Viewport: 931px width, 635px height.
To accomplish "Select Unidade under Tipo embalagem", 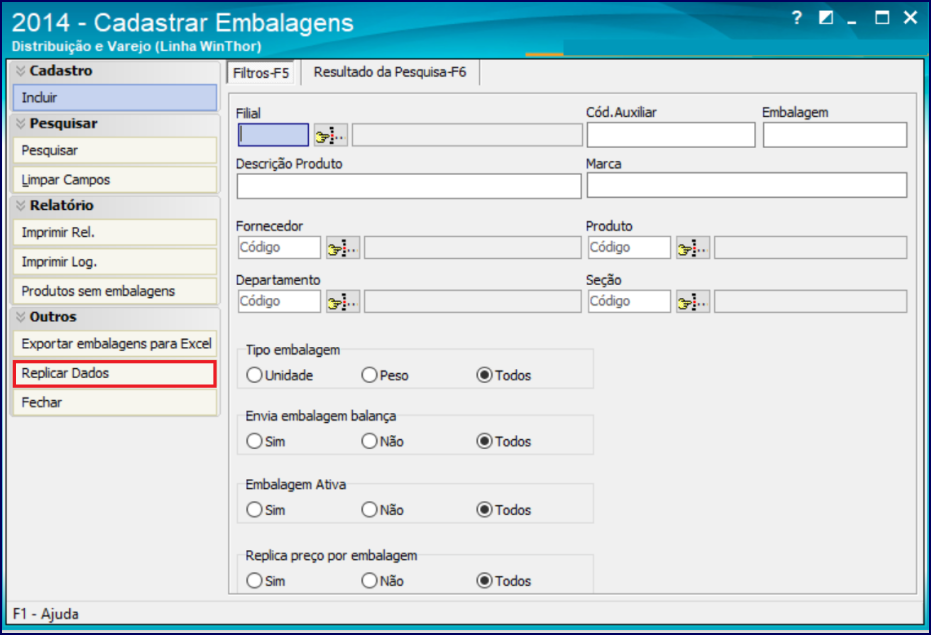I will [254, 375].
